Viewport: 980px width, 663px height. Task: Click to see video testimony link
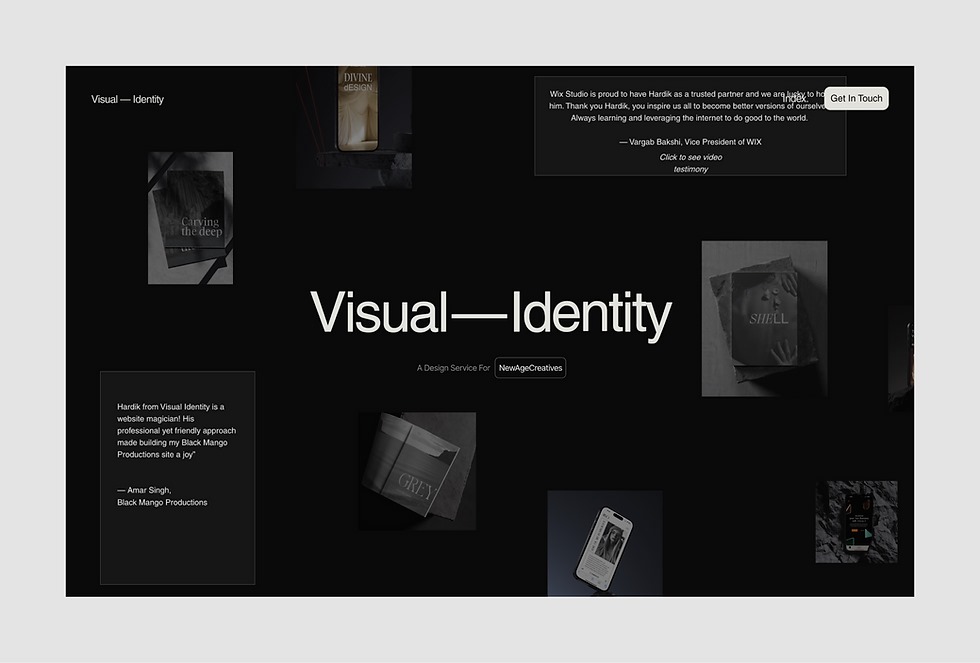coord(690,163)
